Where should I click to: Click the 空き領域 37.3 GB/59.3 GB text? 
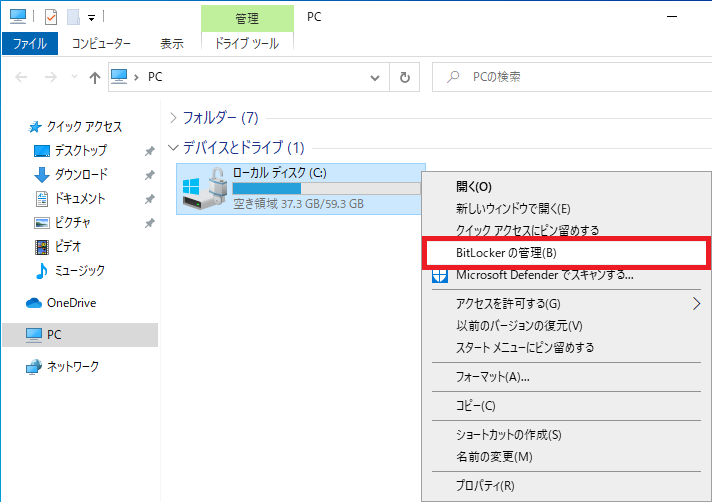click(298, 204)
